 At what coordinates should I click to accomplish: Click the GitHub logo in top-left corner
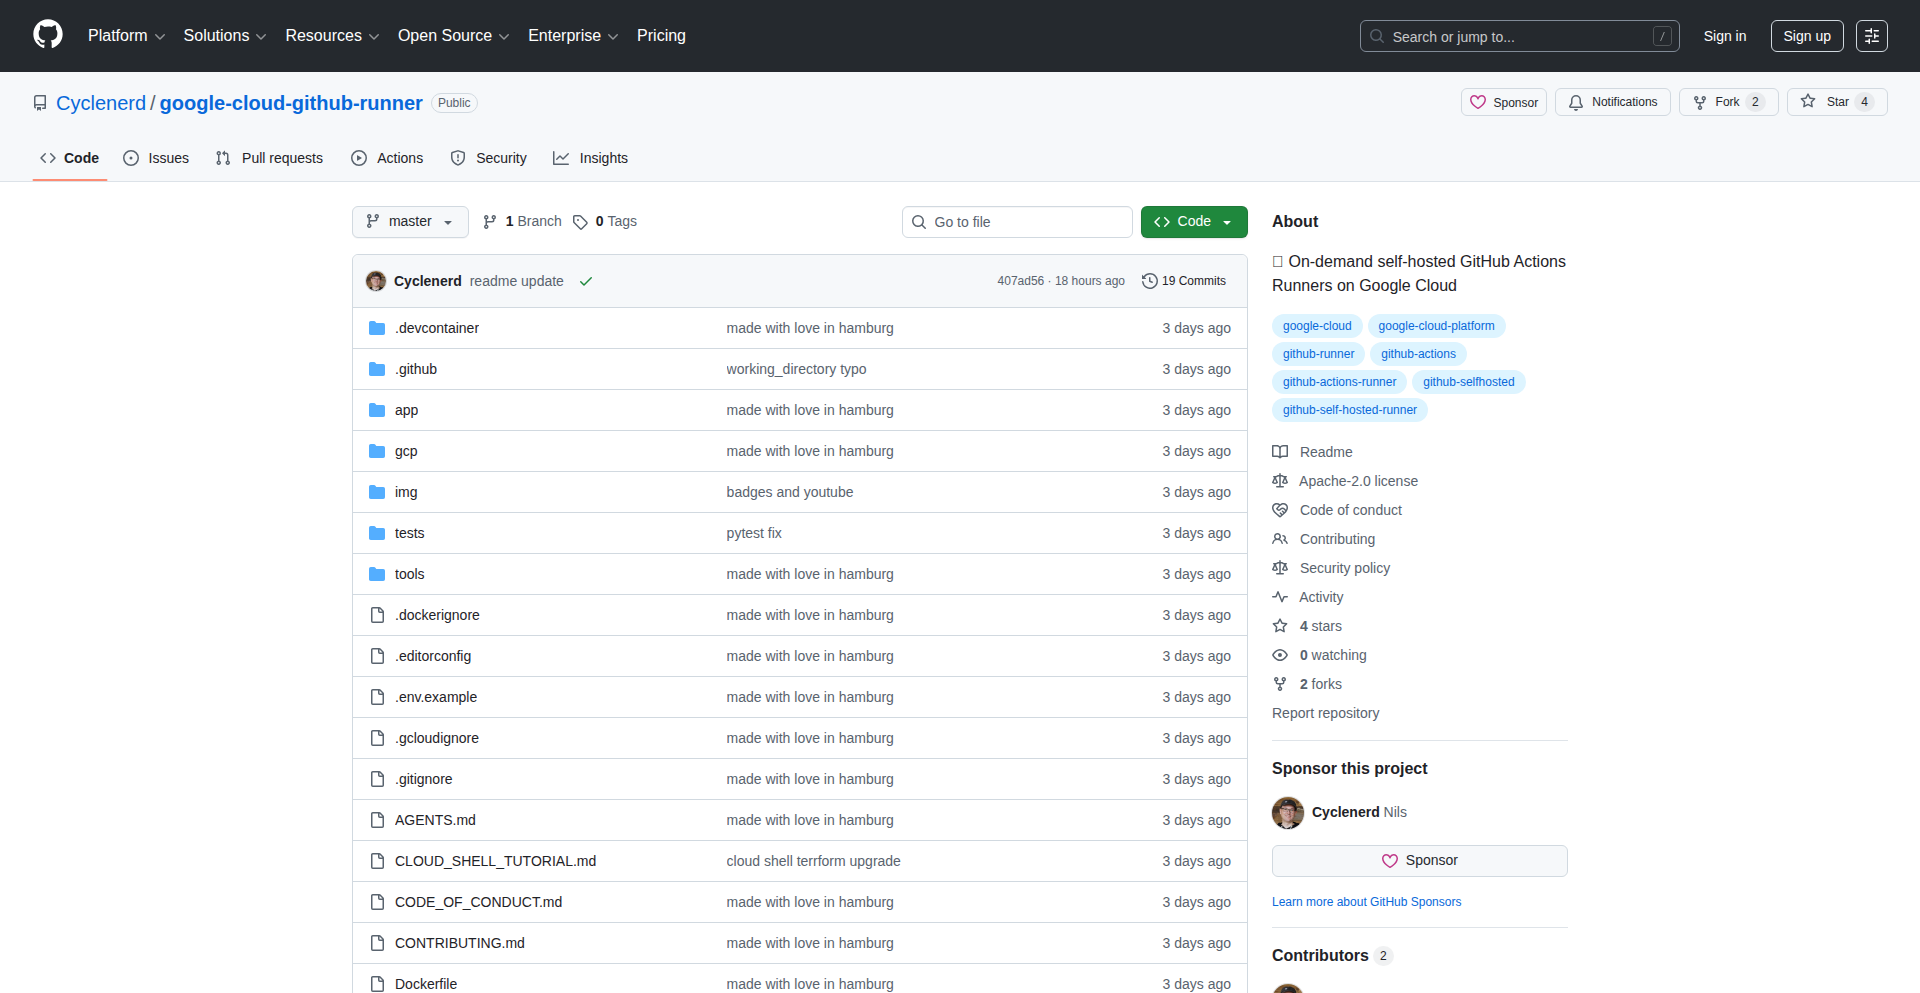46,35
